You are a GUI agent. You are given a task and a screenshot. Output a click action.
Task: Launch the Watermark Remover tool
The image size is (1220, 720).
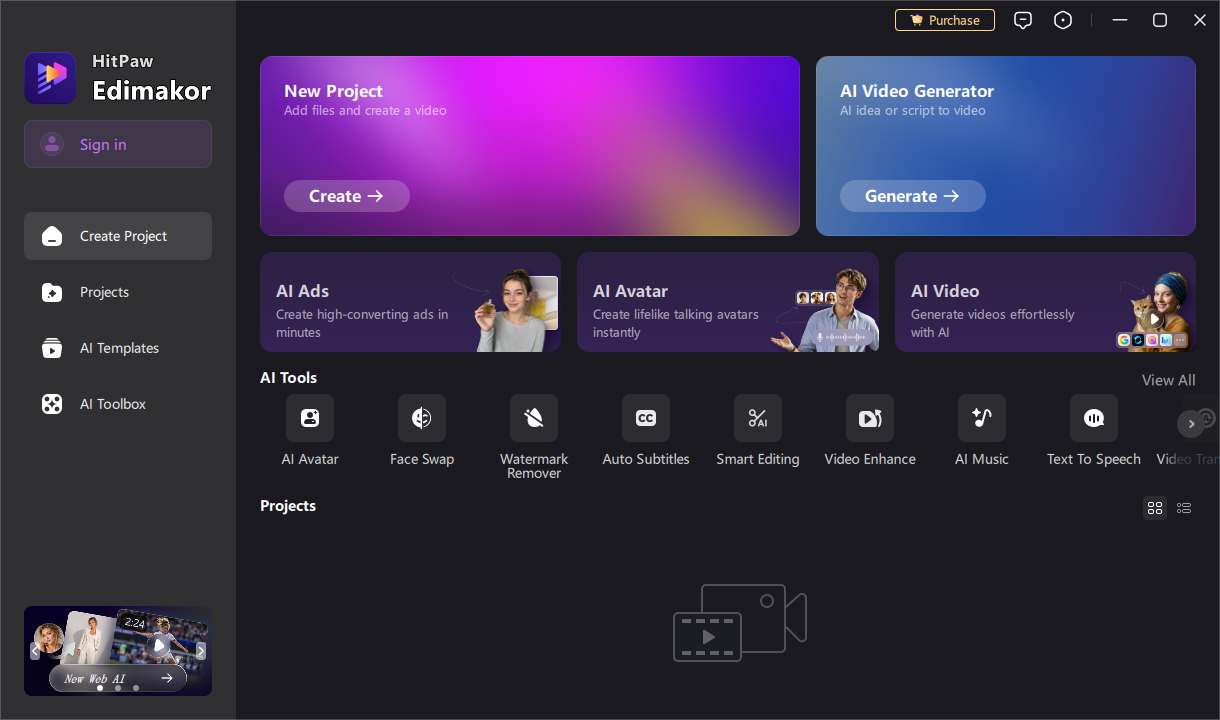[x=534, y=418]
